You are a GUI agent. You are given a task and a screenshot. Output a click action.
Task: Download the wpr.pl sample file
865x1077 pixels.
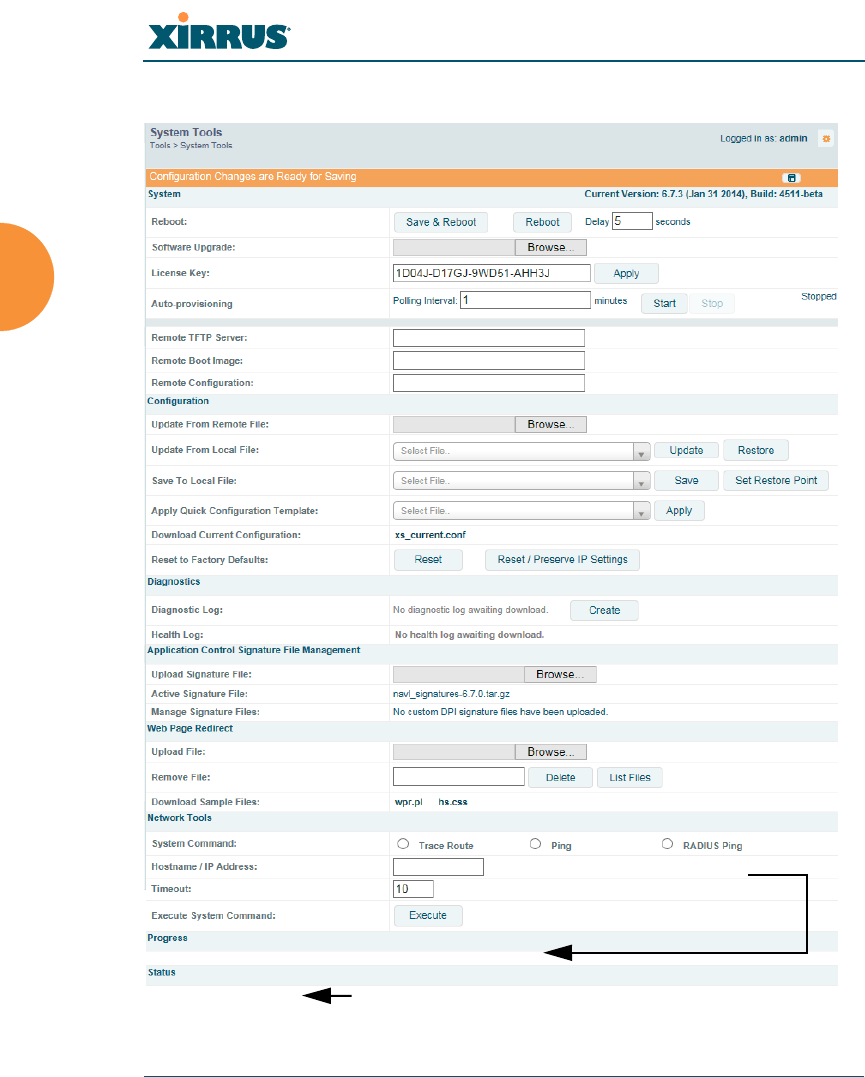click(408, 802)
